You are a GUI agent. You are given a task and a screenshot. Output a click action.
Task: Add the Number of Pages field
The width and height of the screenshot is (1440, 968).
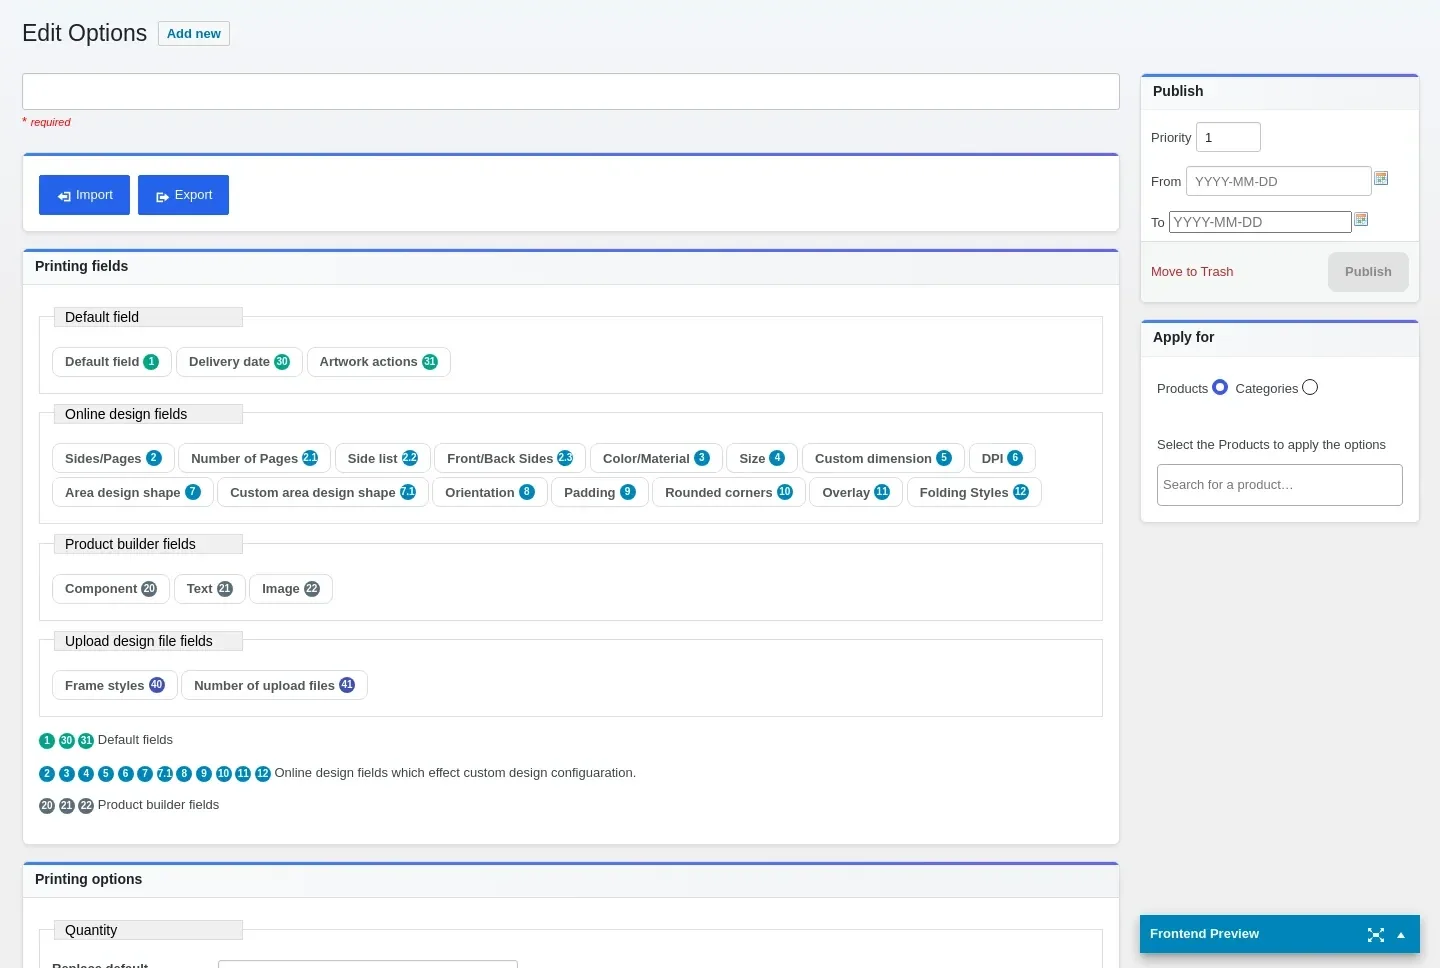pyautogui.click(x=254, y=459)
